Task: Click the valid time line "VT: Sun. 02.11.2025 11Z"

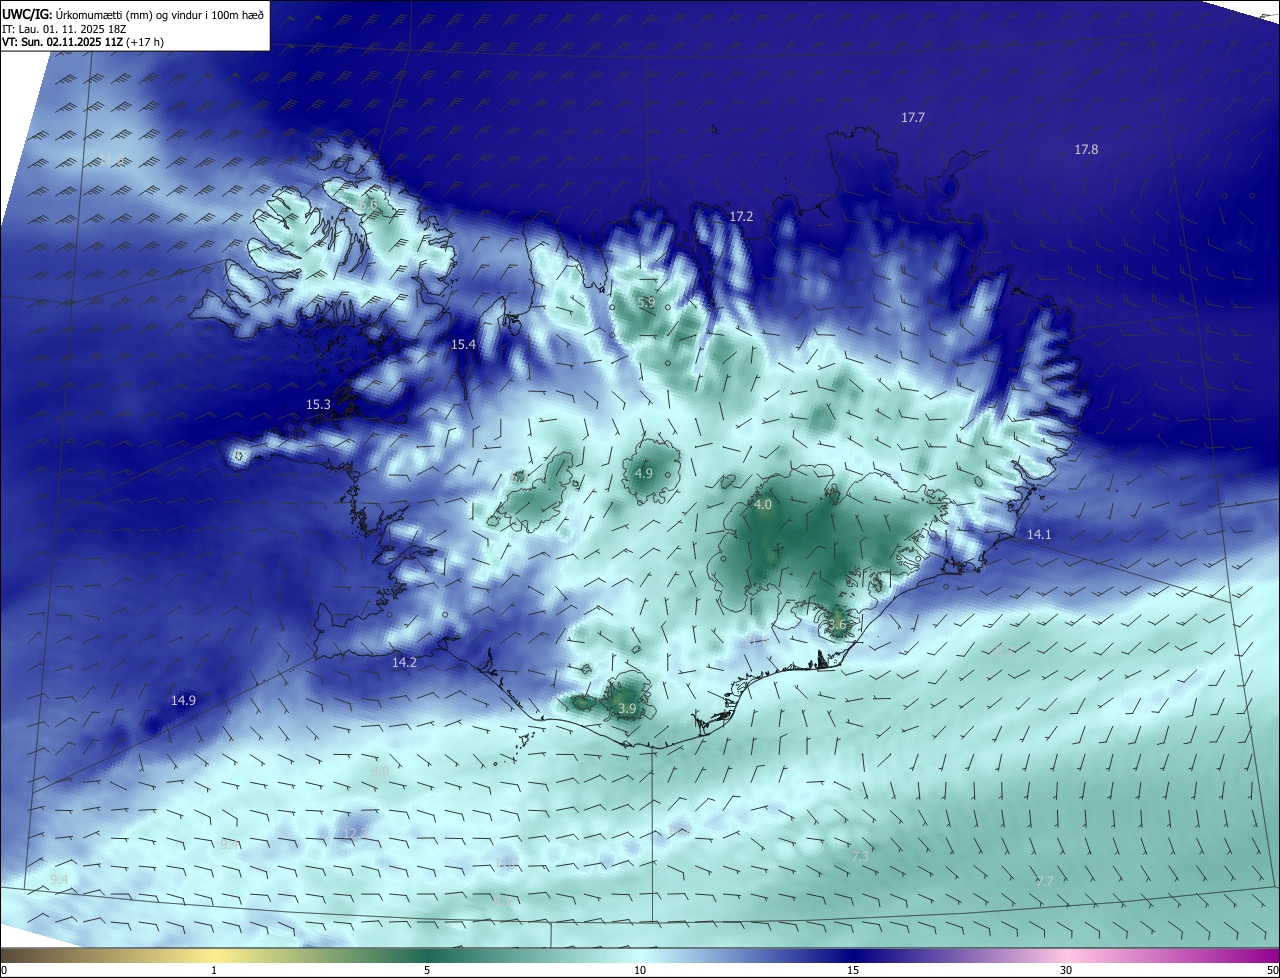Action: (x=62, y=41)
